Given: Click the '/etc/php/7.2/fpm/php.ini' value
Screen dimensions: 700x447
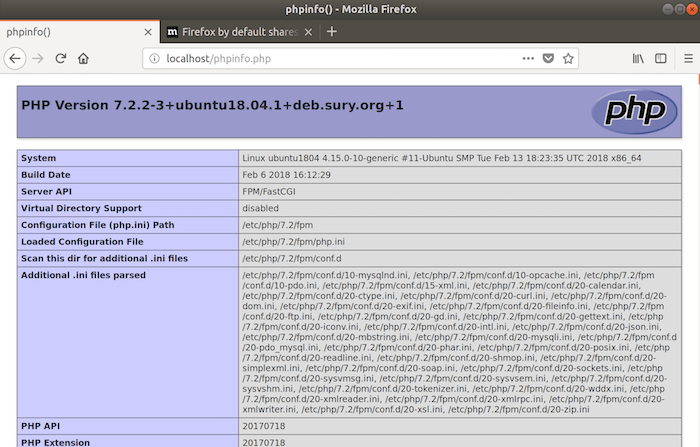Looking at the screenshot, I should (293, 242).
